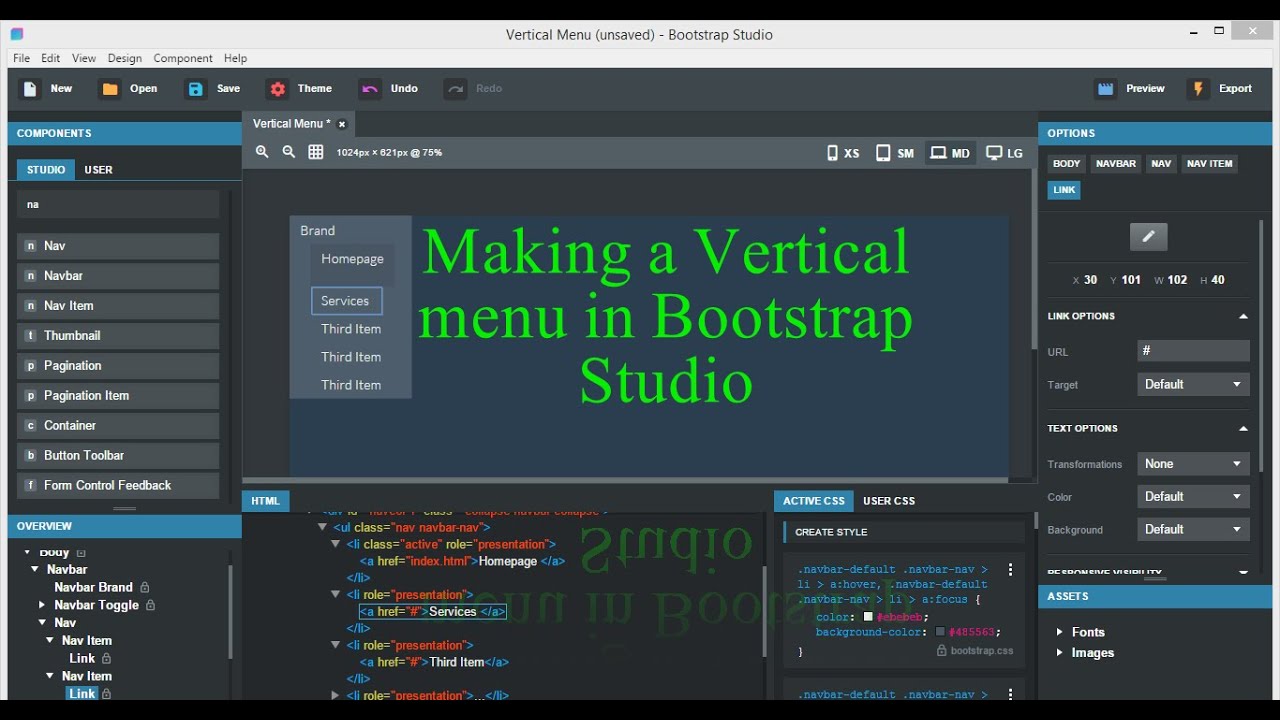Close the Vertical Menu tab
The height and width of the screenshot is (720, 1280).
point(342,124)
